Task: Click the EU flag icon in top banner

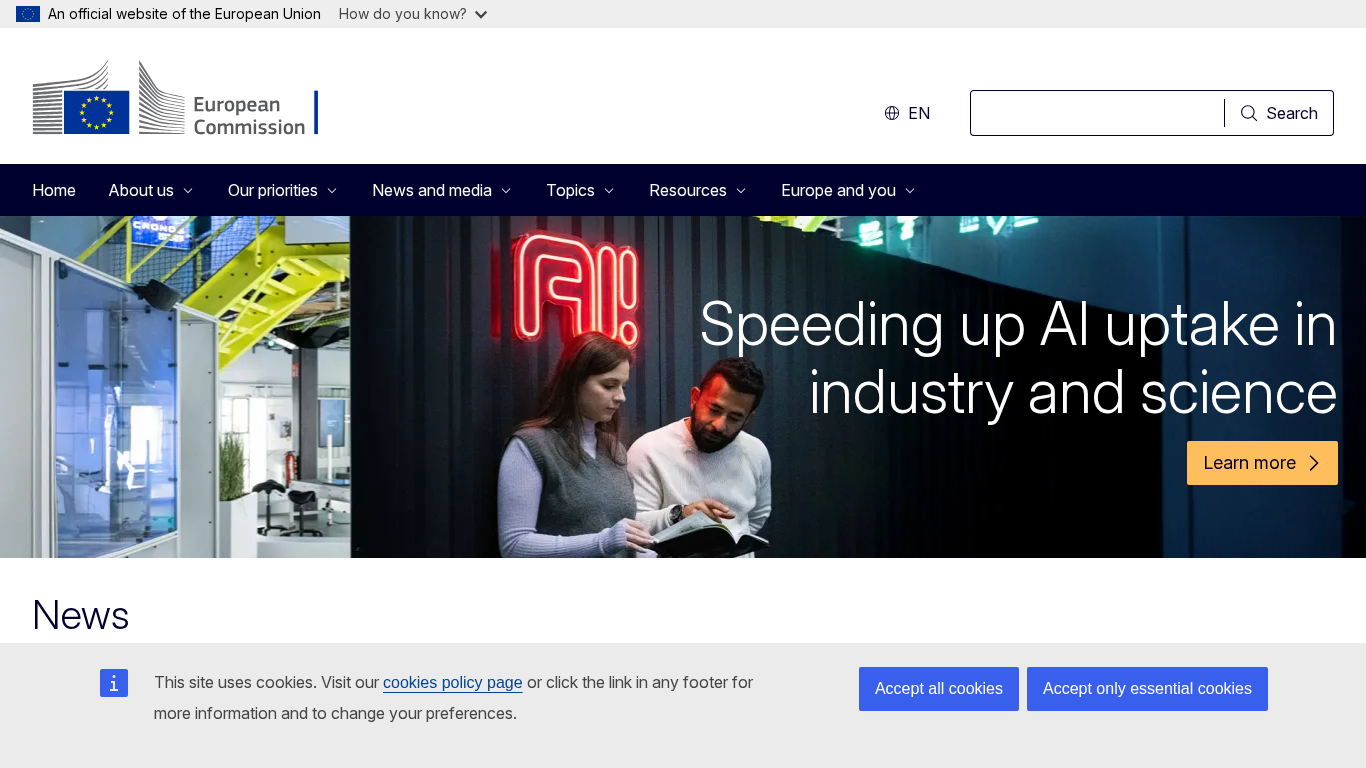Action: point(28,14)
